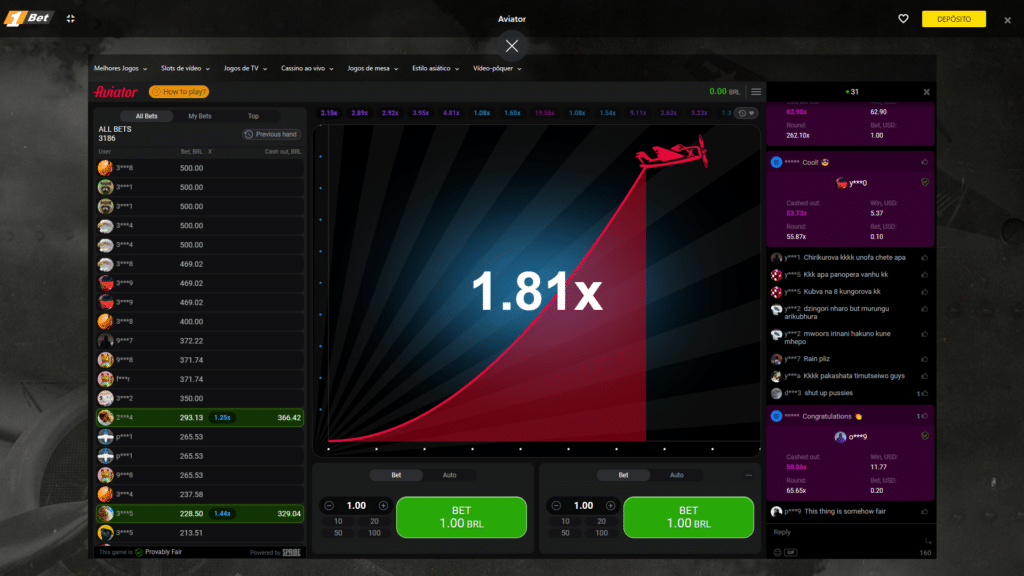The image size is (1024, 576).
Task: Open the 19.56x round in the history strip
Action: pyautogui.click(x=545, y=113)
